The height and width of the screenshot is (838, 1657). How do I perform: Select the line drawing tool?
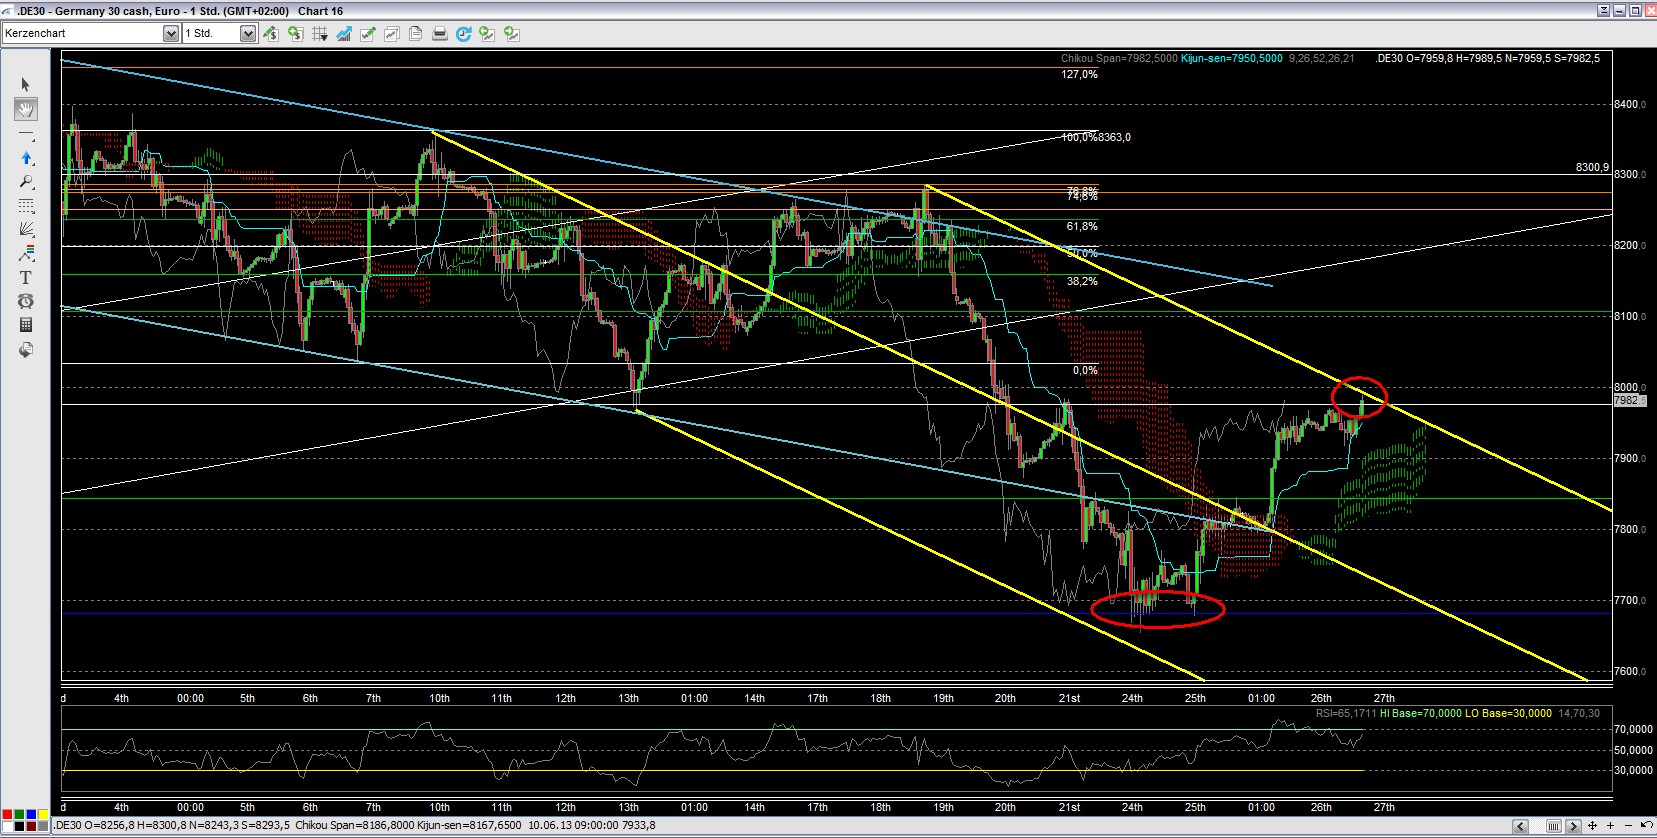coord(26,133)
